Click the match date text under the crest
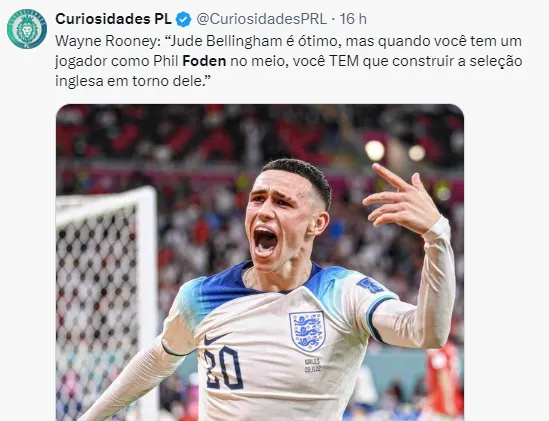This screenshot has width=549, height=421. click(x=312, y=365)
